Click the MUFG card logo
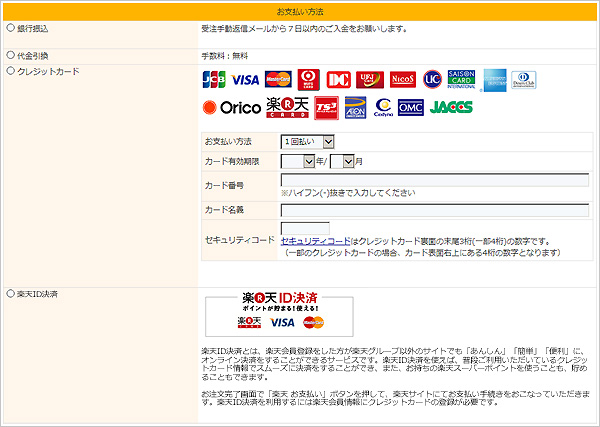This screenshot has height=427, width=600. tap(308, 80)
